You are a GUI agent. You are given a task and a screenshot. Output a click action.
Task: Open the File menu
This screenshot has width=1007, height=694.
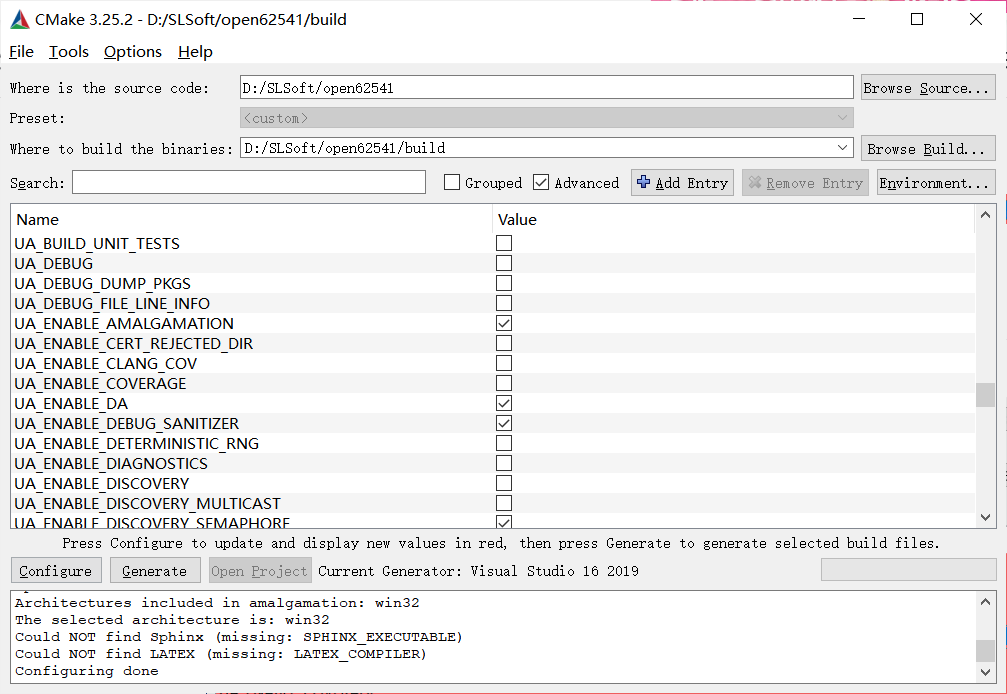[21, 51]
